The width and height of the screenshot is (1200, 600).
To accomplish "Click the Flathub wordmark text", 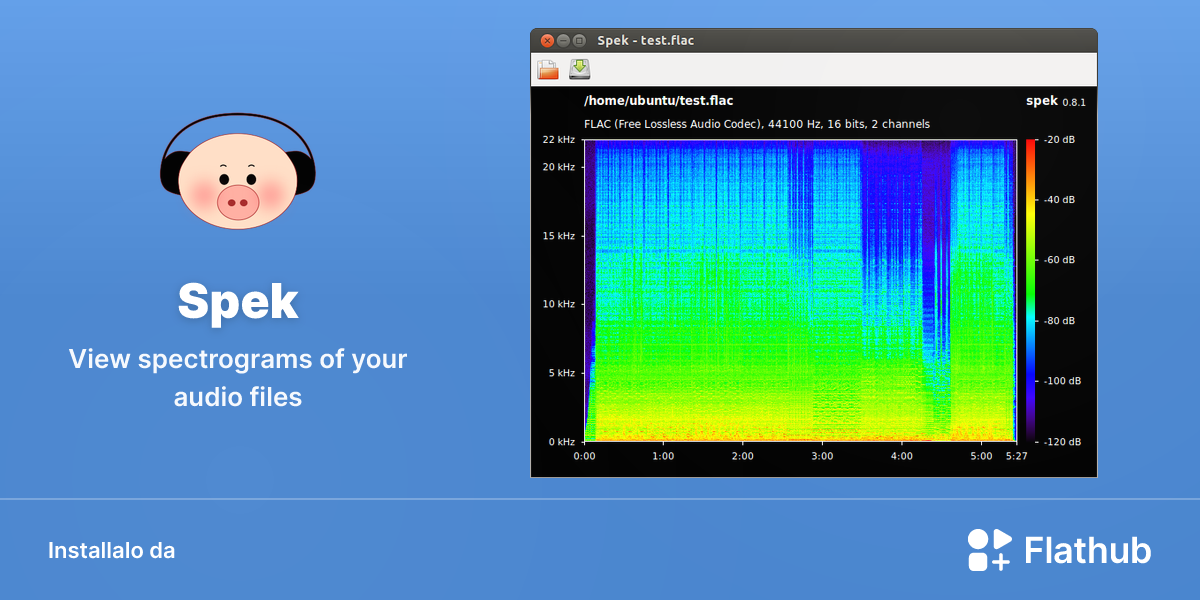I will (1088, 551).
